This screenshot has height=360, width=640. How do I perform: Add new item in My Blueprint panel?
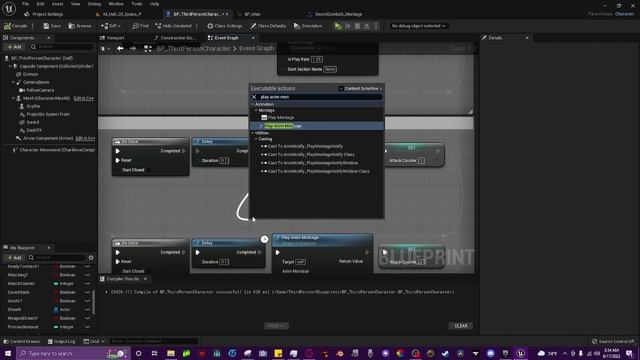pyautogui.click(x=14, y=258)
